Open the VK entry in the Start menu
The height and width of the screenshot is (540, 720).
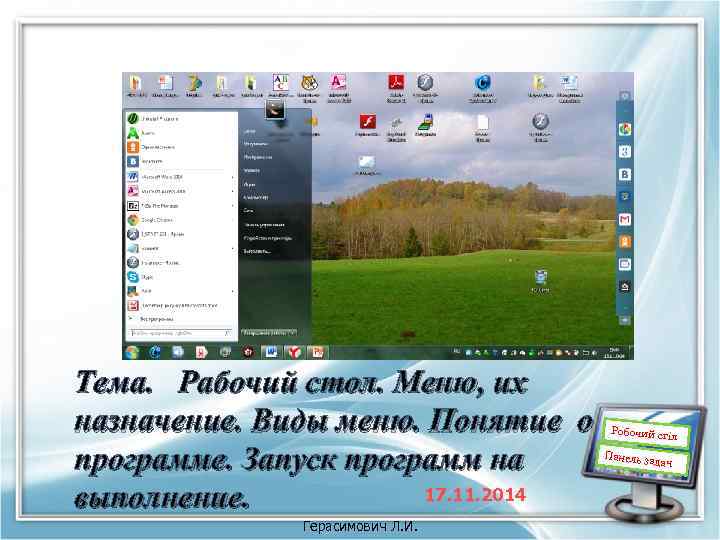coord(181,162)
